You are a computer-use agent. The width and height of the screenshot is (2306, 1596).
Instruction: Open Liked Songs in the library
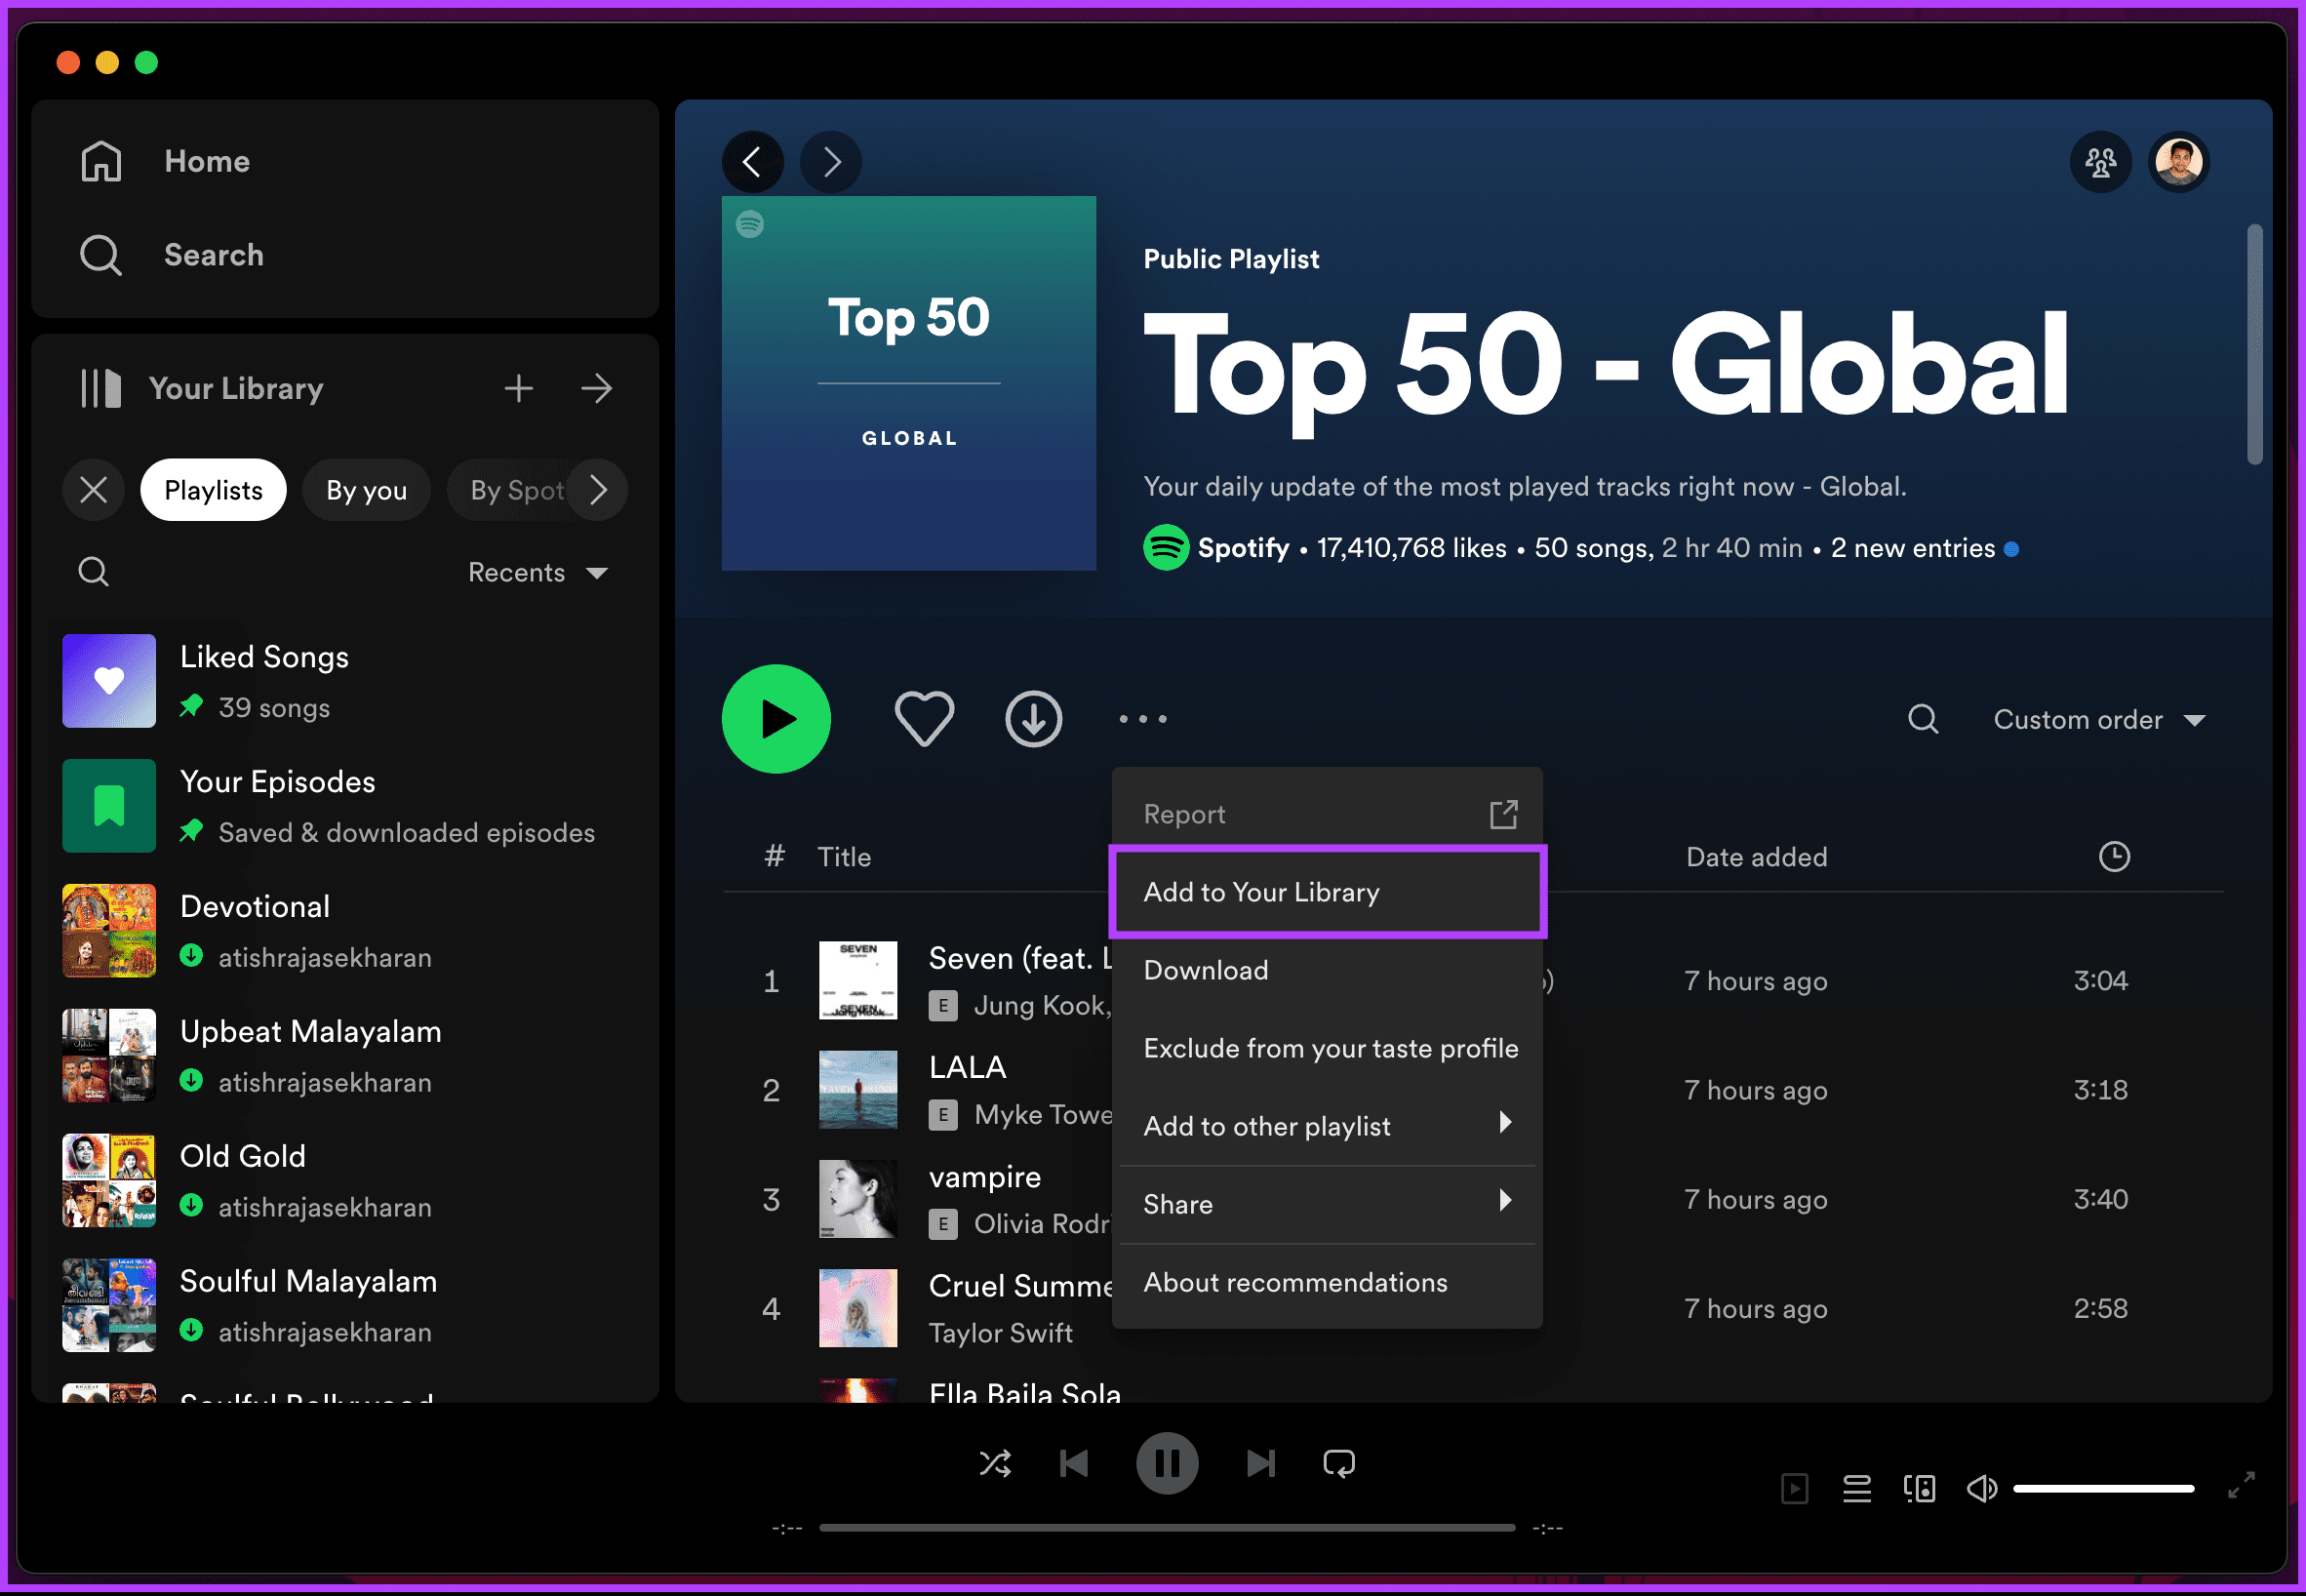345,681
